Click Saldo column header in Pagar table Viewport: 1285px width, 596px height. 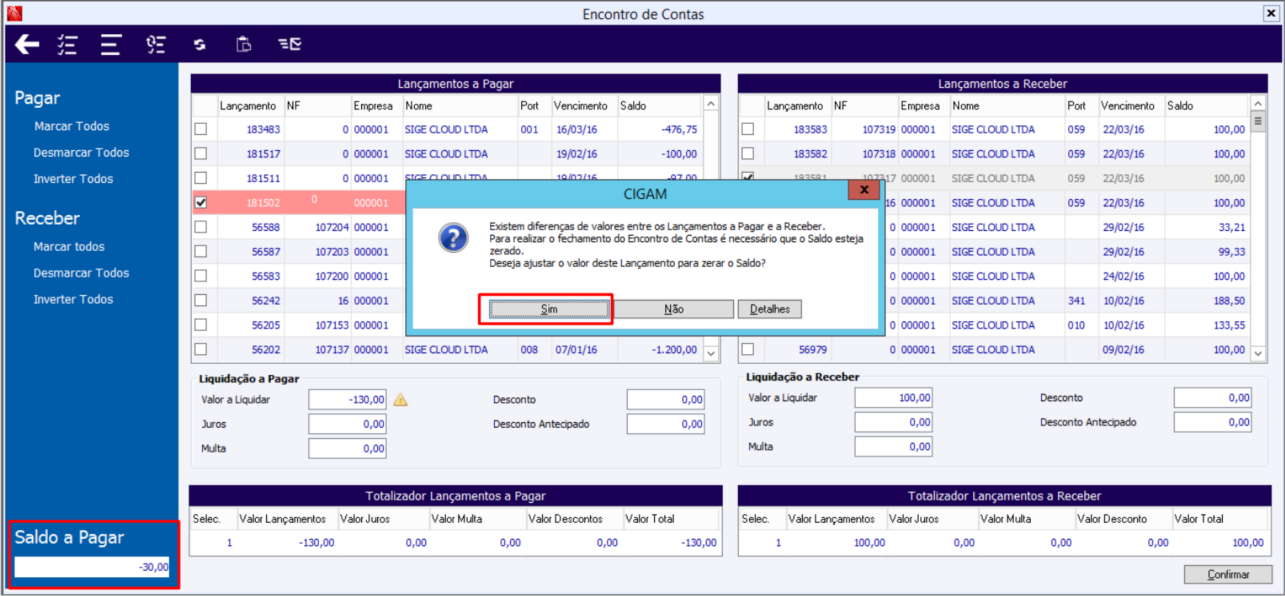(x=660, y=105)
